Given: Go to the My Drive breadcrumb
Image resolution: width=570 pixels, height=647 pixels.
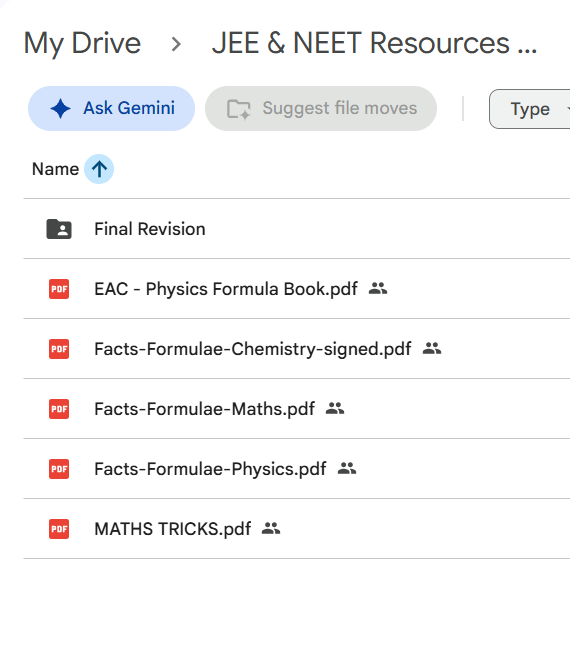Looking at the screenshot, I should click(82, 43).
